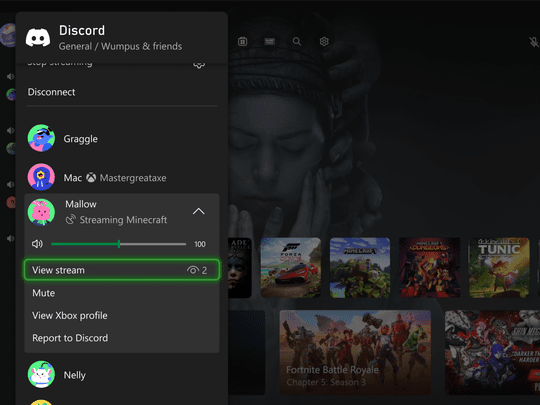Click the Discord title text

[x=82, y=30]
